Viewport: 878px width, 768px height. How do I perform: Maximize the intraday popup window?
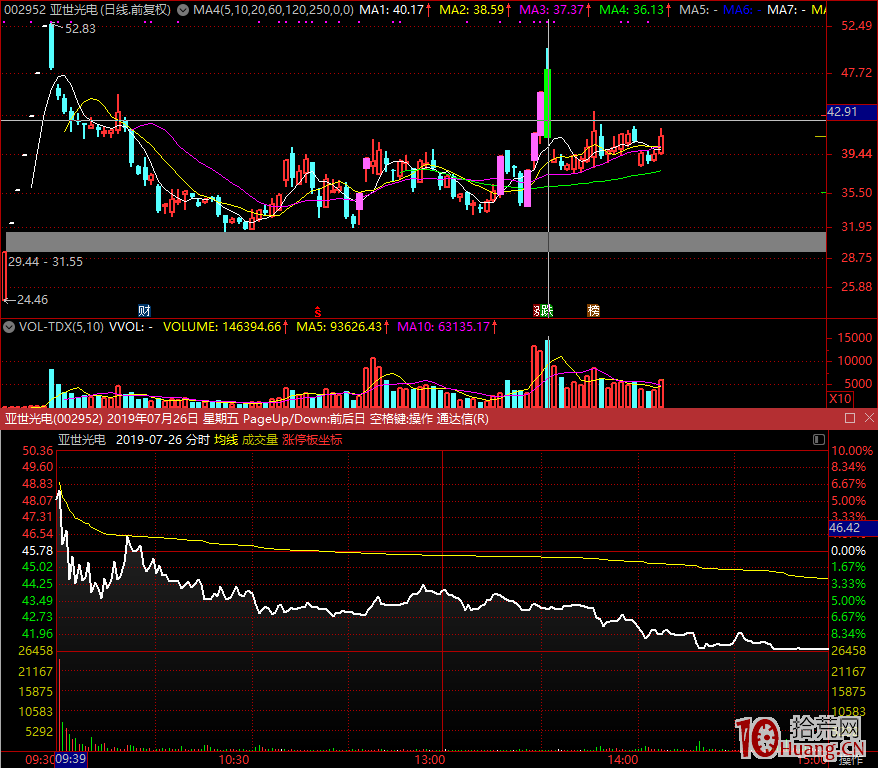[x=850, y=418]
